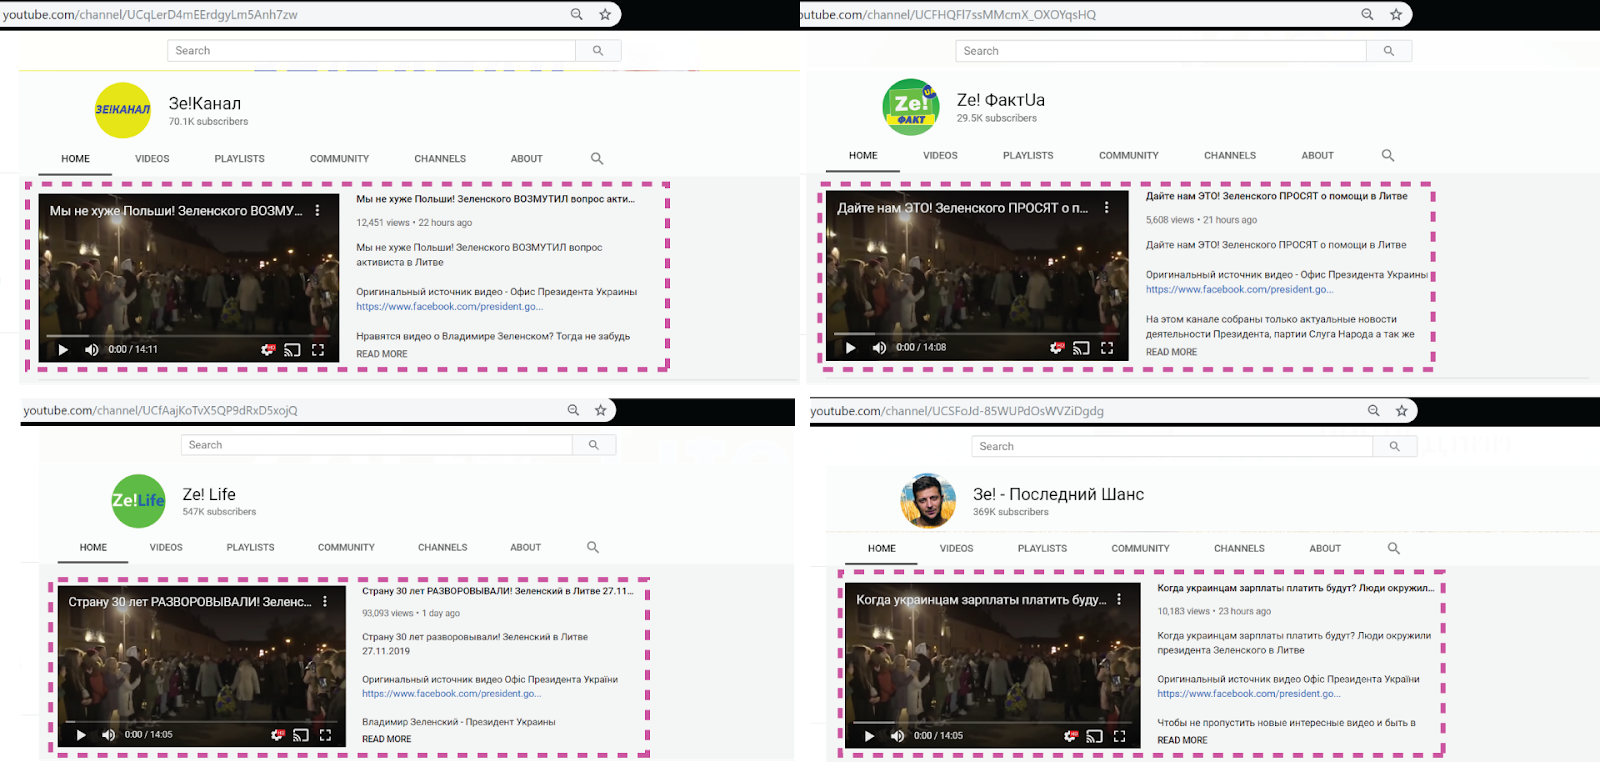This screenshot has width=1600, height=762.
Task: Click search button on Ze! Life page
Action: coord(594,445)
